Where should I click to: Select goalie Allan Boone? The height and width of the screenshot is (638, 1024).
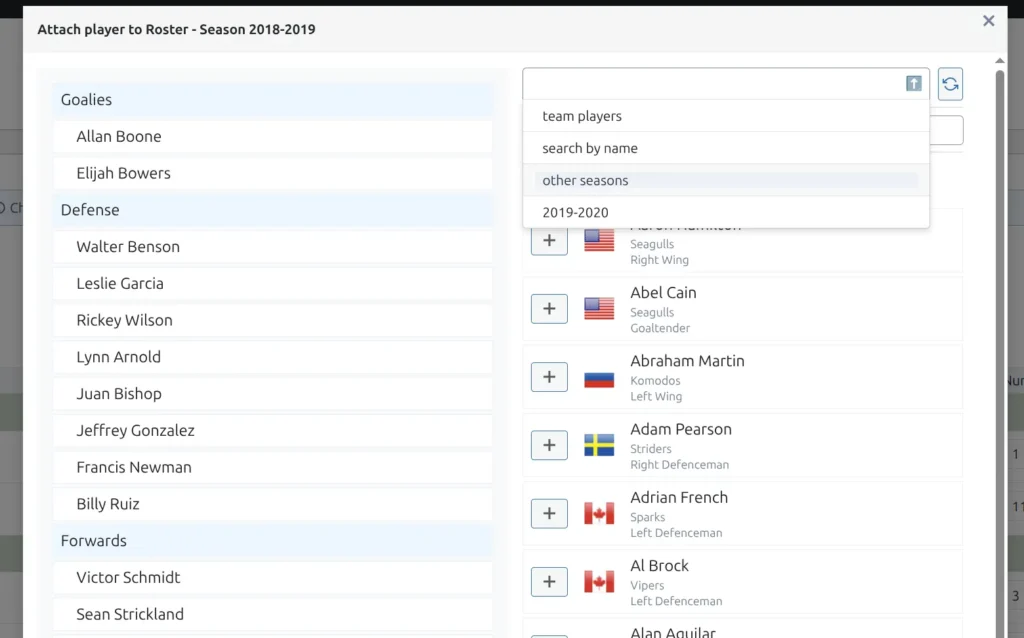(273, 136)
